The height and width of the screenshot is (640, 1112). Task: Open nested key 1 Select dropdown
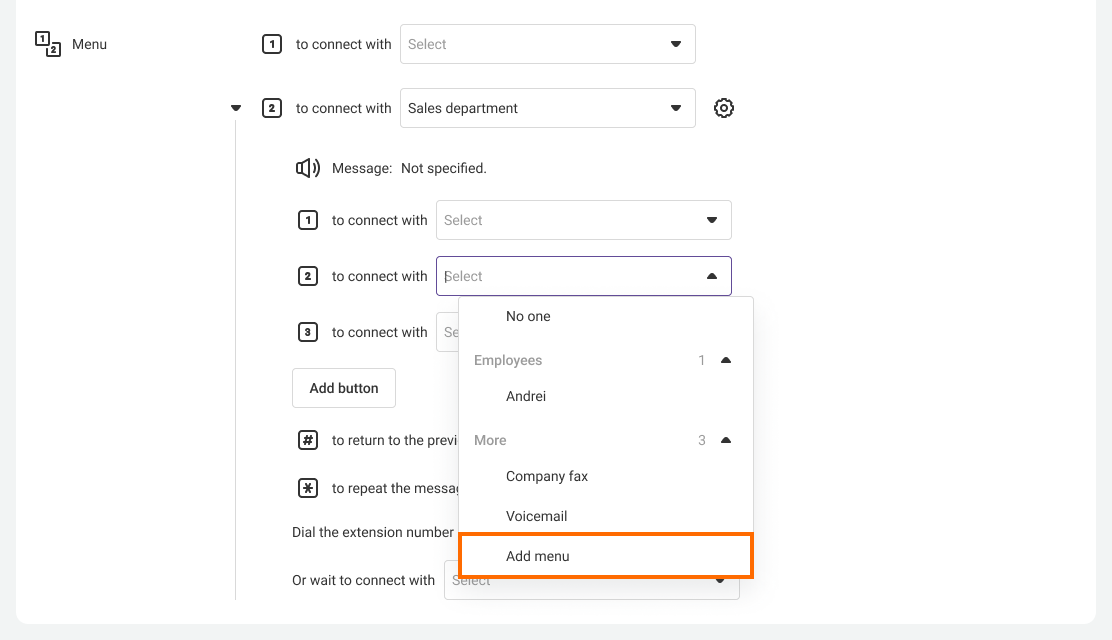tap(583, 220)
